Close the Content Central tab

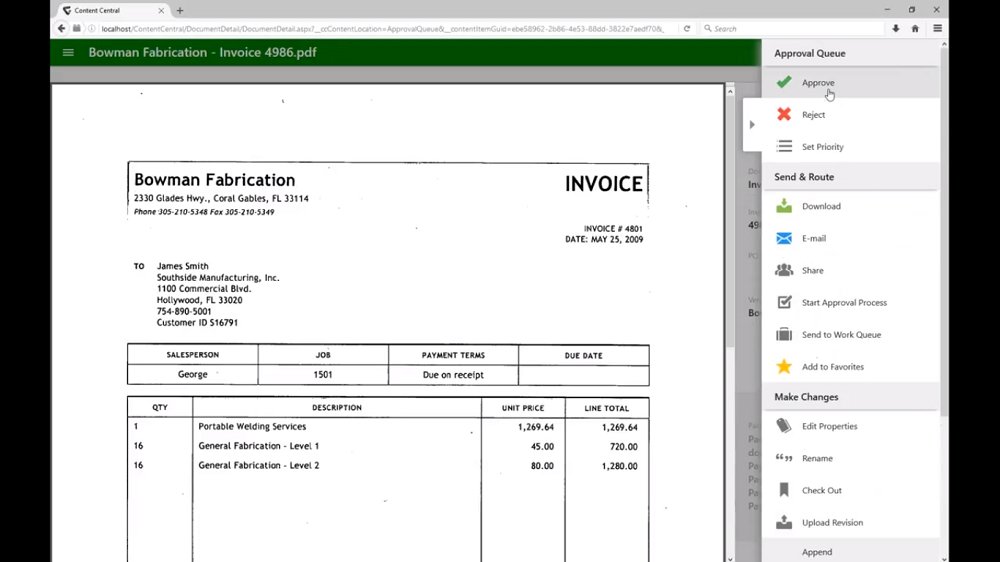coord(161,10)
